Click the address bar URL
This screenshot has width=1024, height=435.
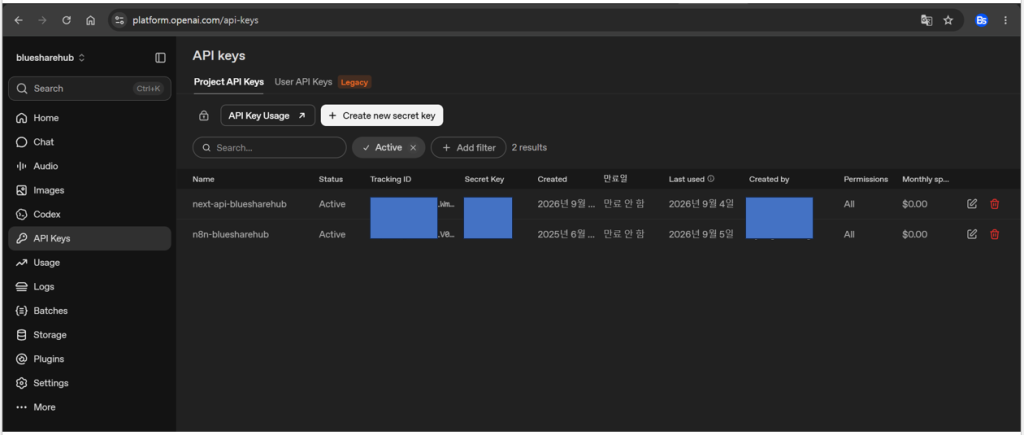(x=195, y=20)
